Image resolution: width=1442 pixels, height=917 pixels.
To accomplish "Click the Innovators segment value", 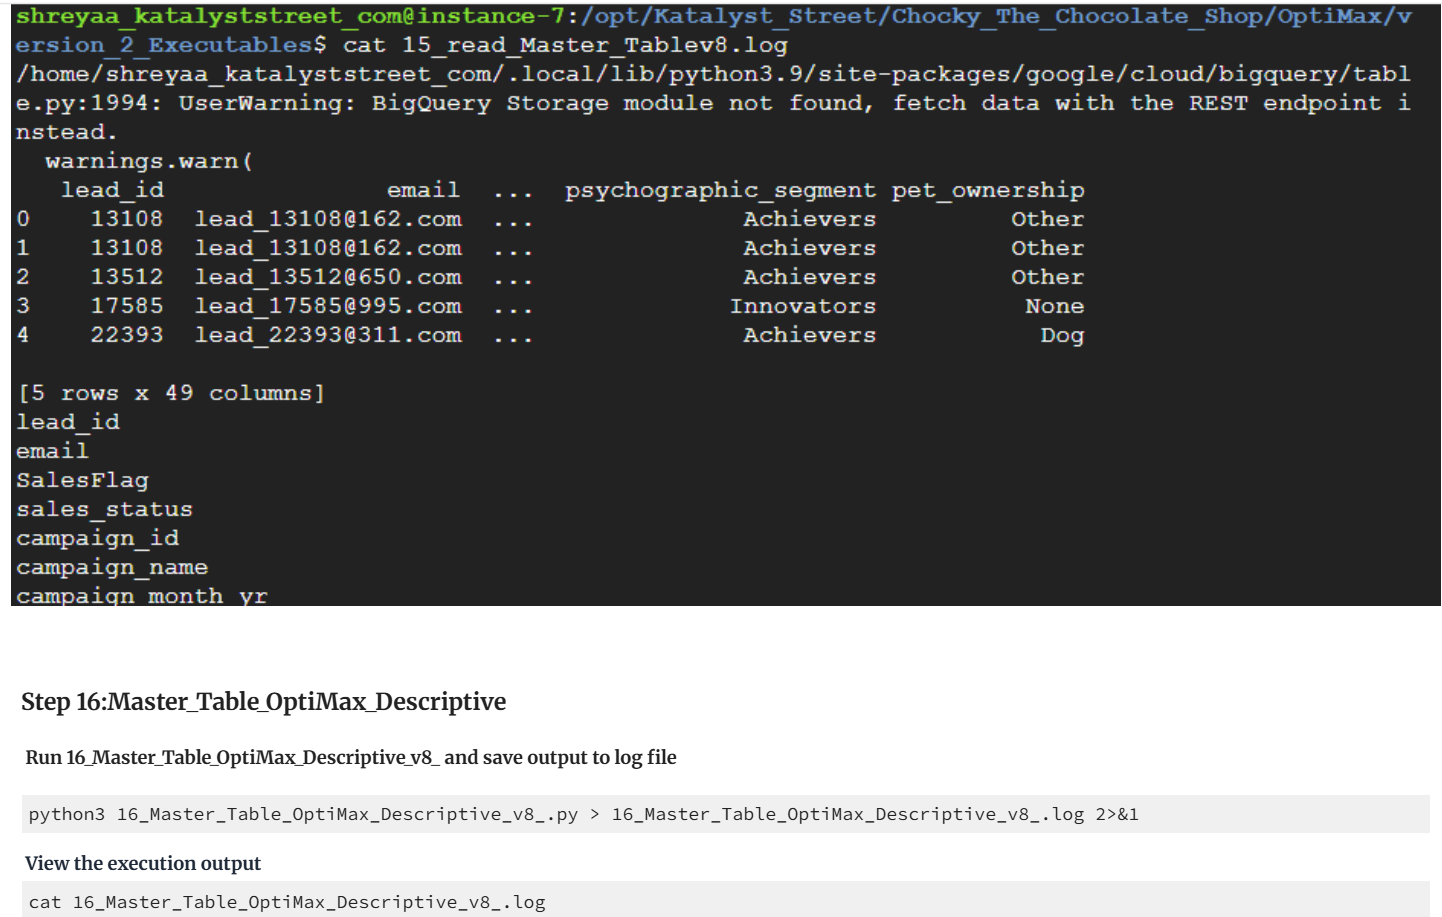I will pyautogui.click(x=803, y=306).
